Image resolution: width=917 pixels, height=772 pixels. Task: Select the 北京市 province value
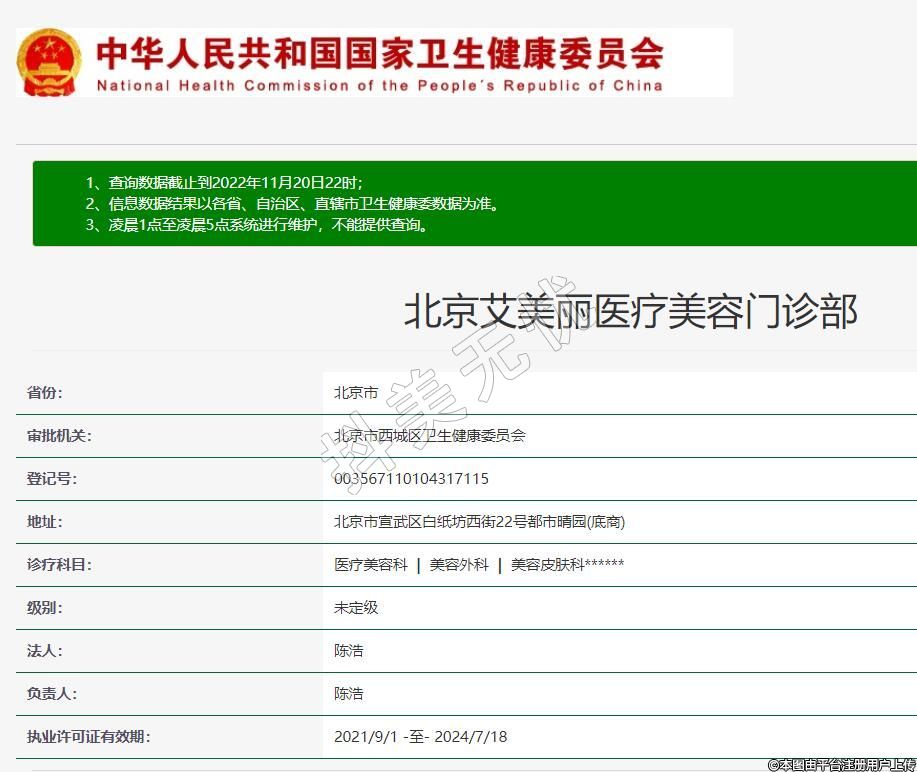356,393
